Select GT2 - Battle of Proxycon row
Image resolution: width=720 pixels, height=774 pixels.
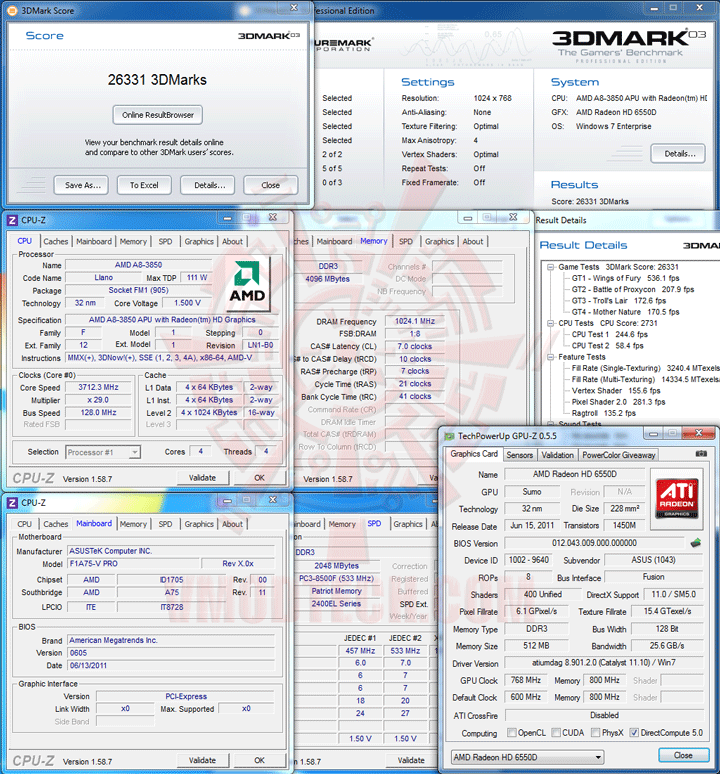[x=633, y=290]
